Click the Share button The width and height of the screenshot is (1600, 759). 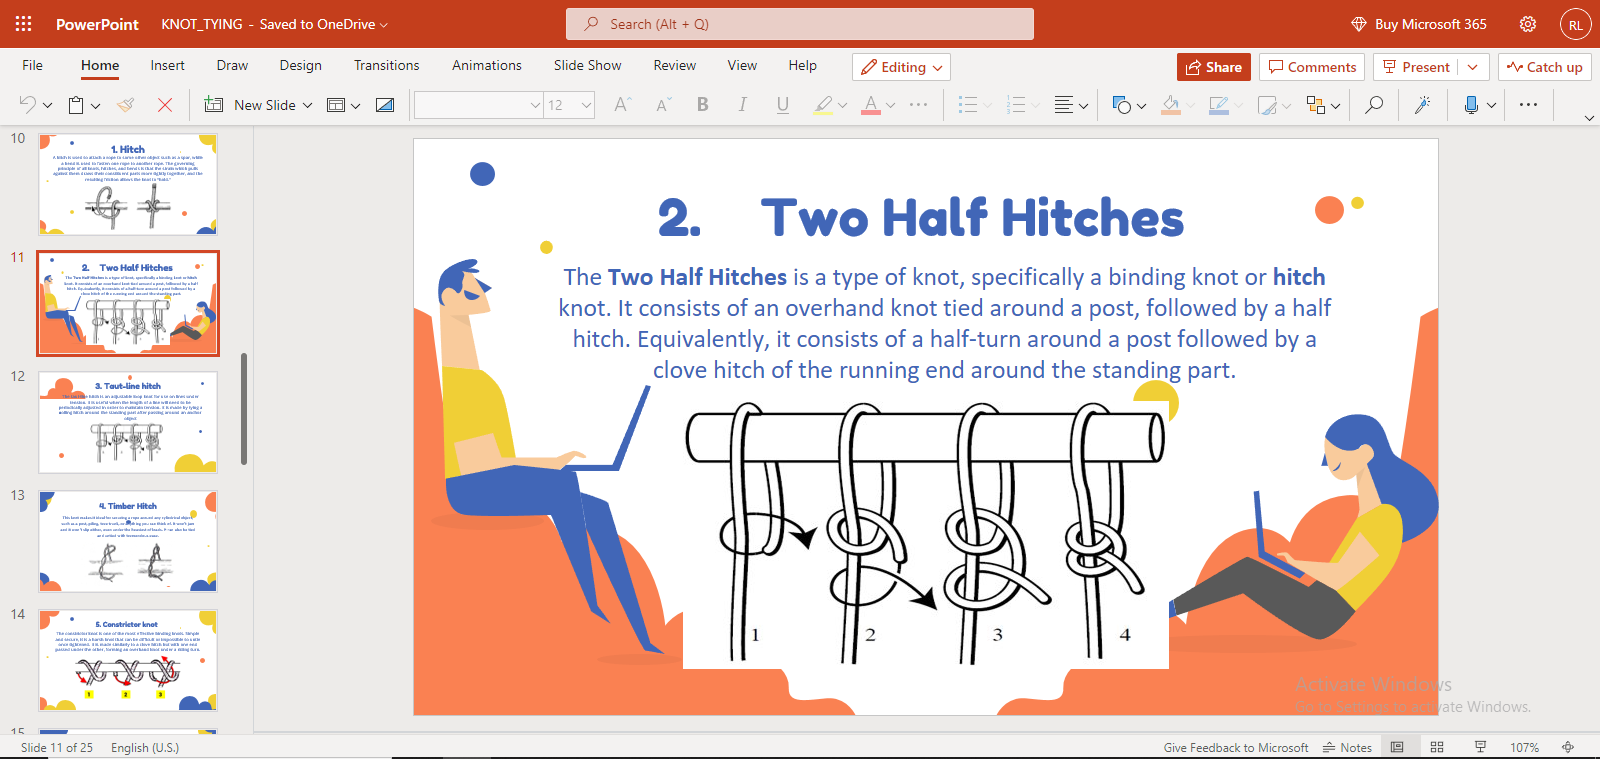point(1214,67)
